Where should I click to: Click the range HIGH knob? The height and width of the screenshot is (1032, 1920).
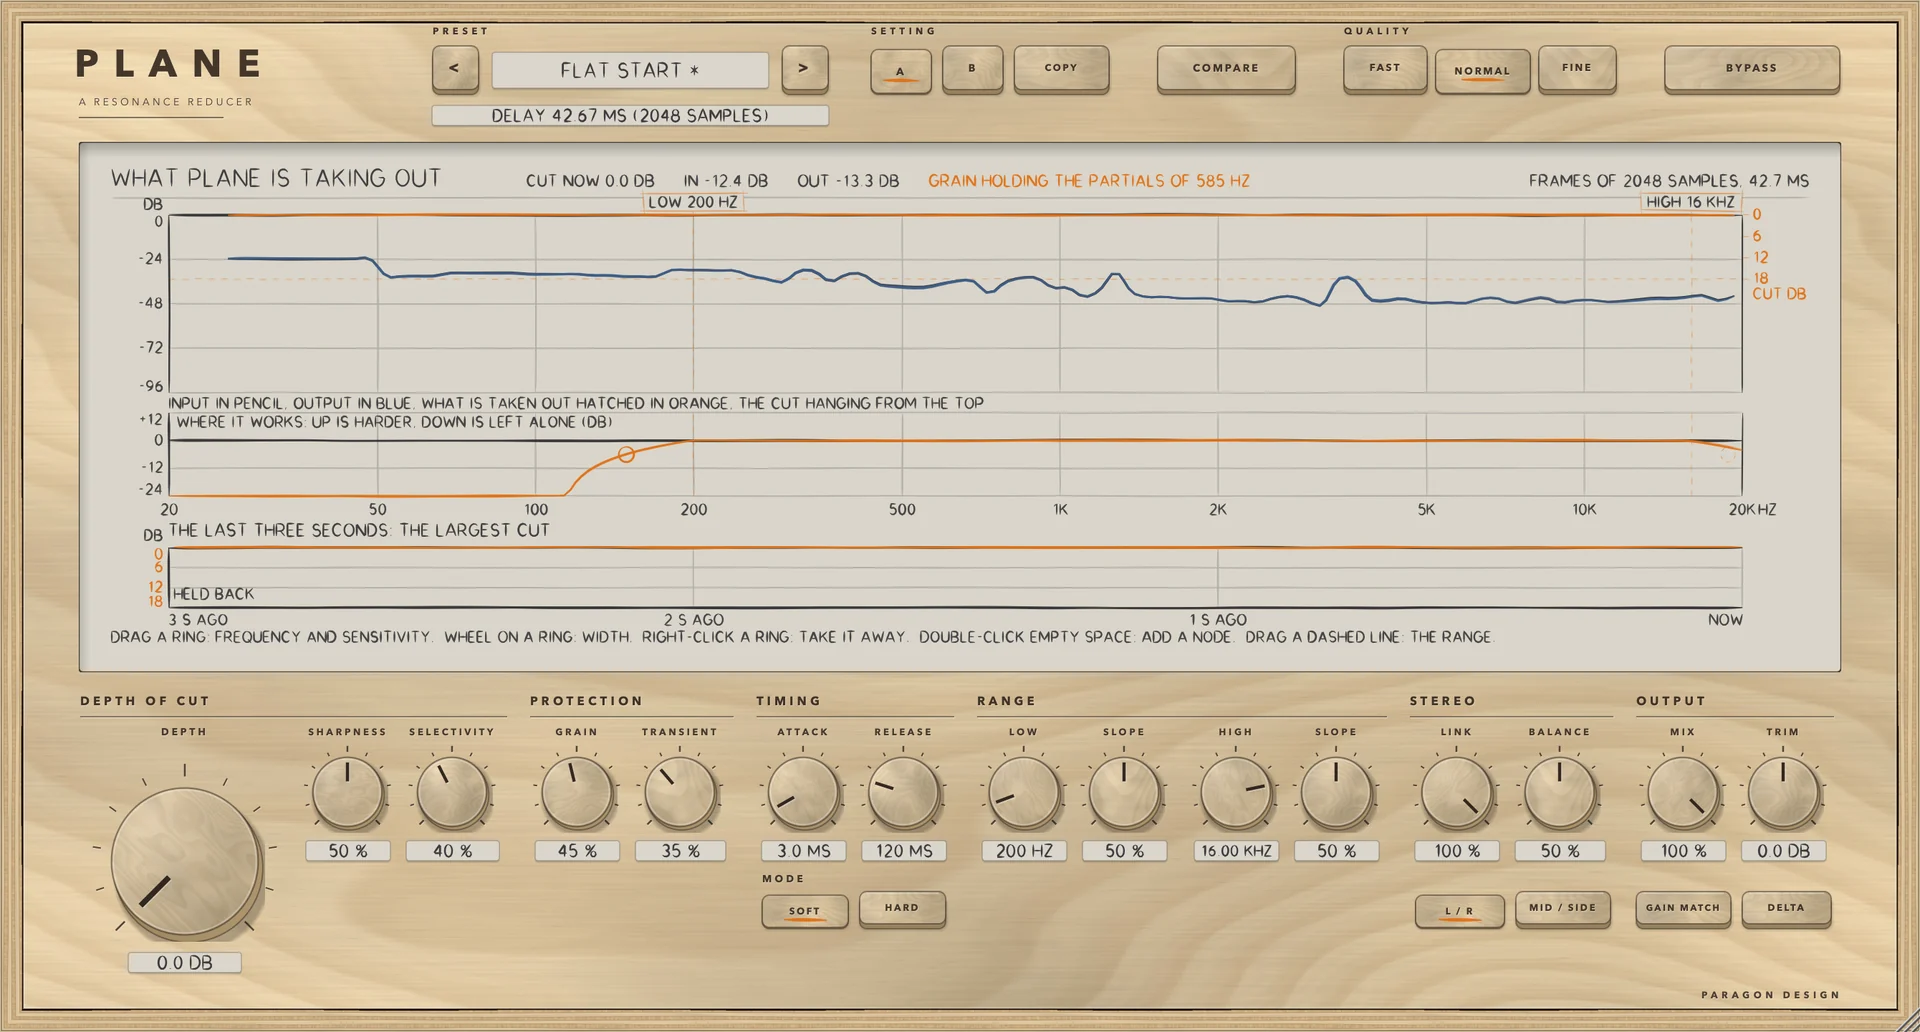[x=1236, y=793]
